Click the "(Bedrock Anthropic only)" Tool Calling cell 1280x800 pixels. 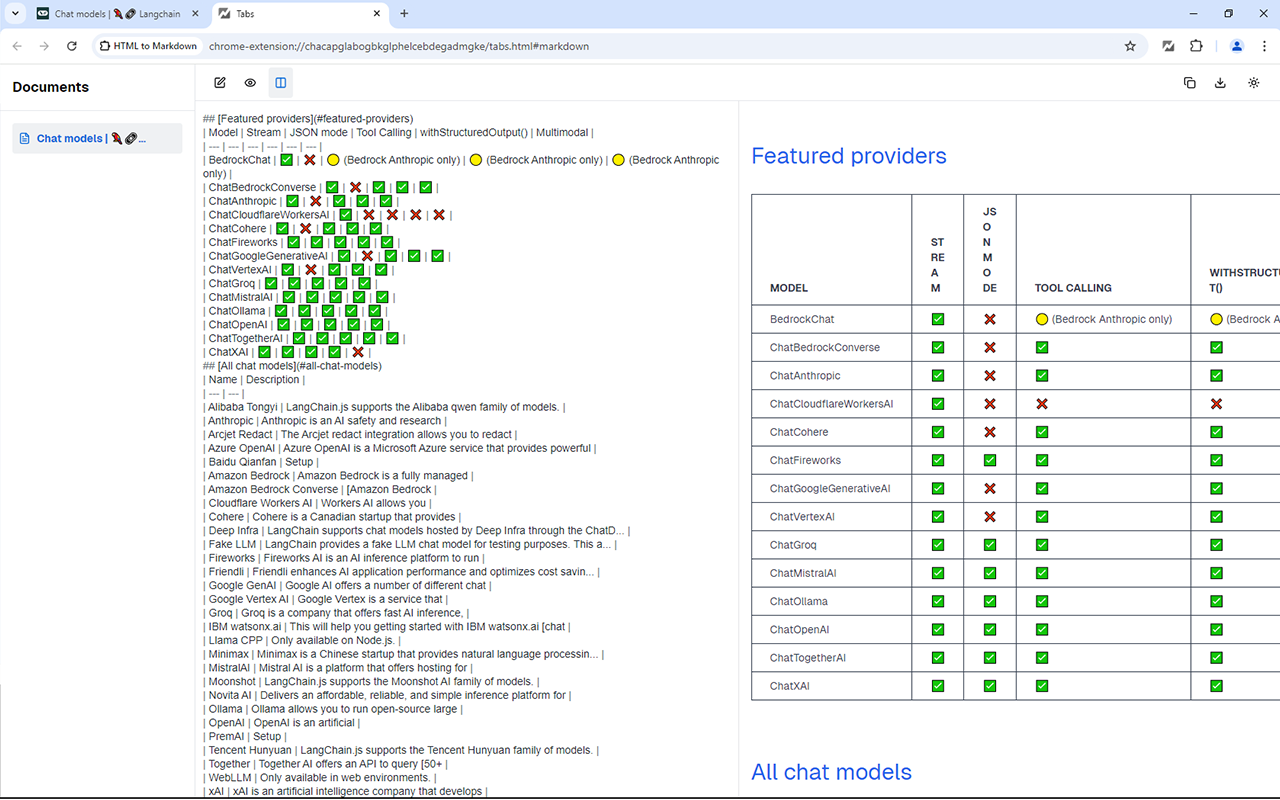(1103, 319)
